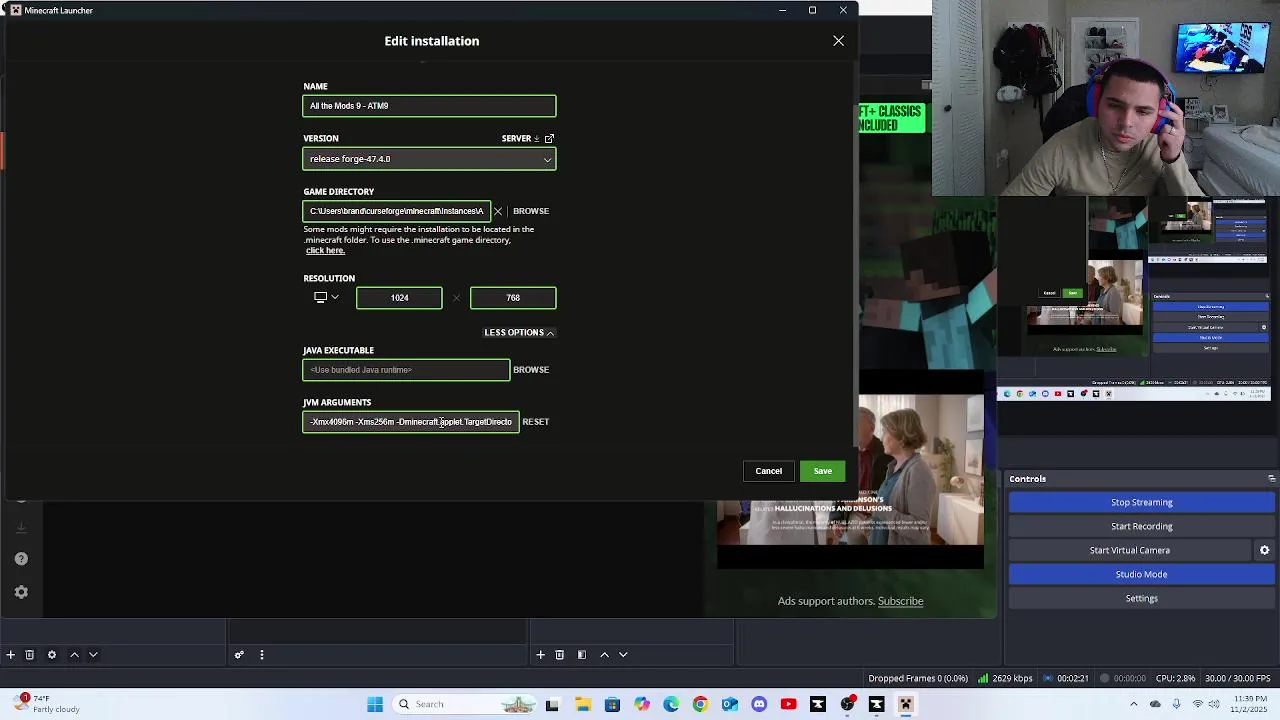1280x720 pixels.
Task: Click the Controls dock options icon
Action: 1271,479
